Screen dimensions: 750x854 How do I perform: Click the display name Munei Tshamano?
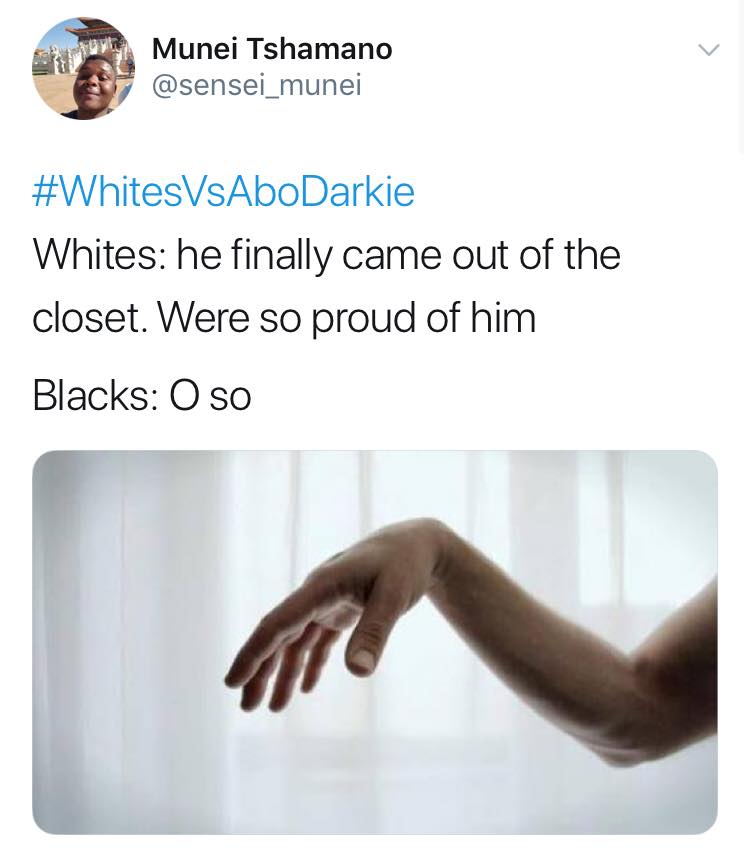(272, 49)
